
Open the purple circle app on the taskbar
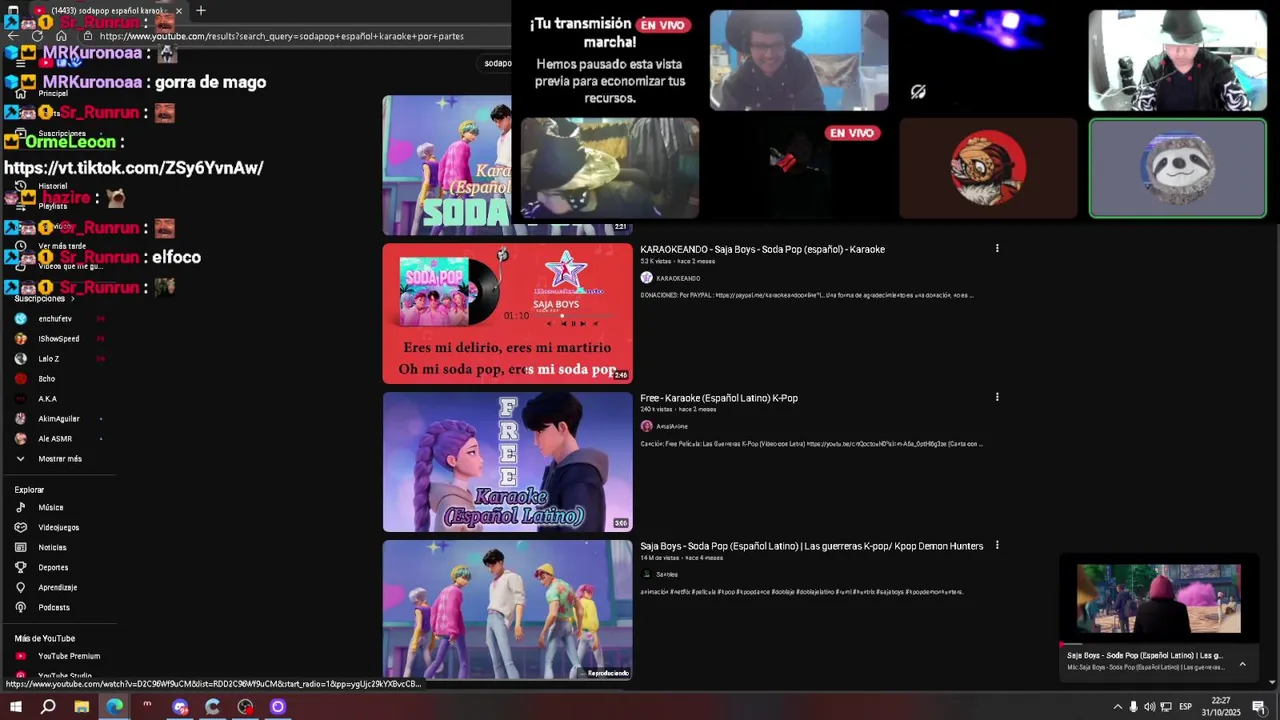pyautogui.click(x=278, y=707)
